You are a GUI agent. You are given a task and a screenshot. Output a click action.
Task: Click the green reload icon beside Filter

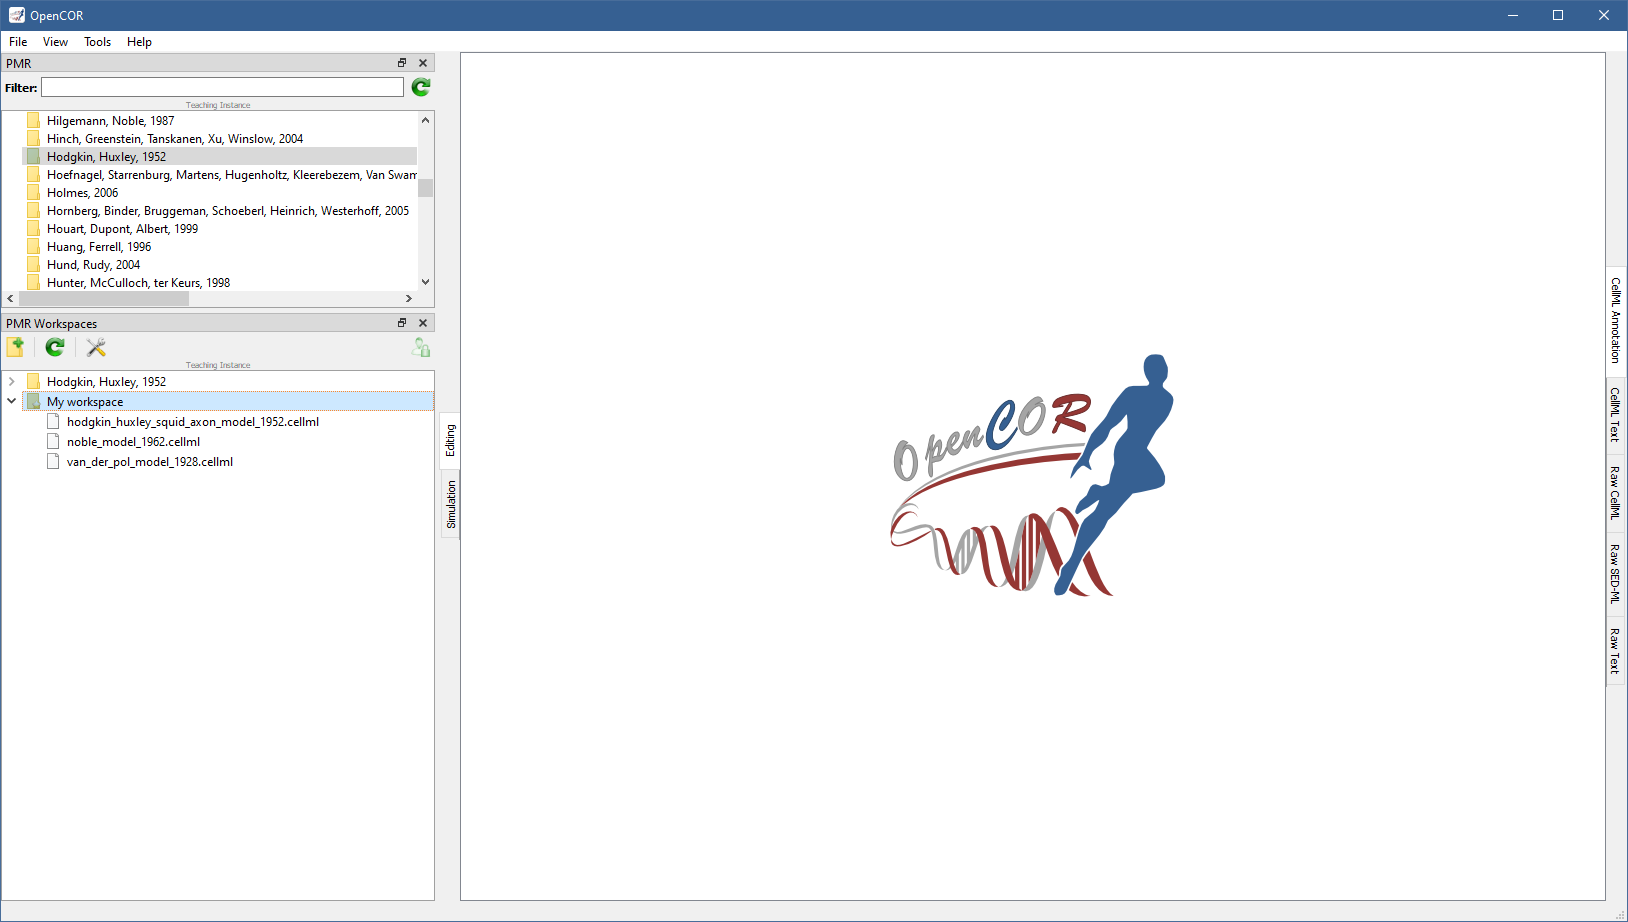(421, 88)
